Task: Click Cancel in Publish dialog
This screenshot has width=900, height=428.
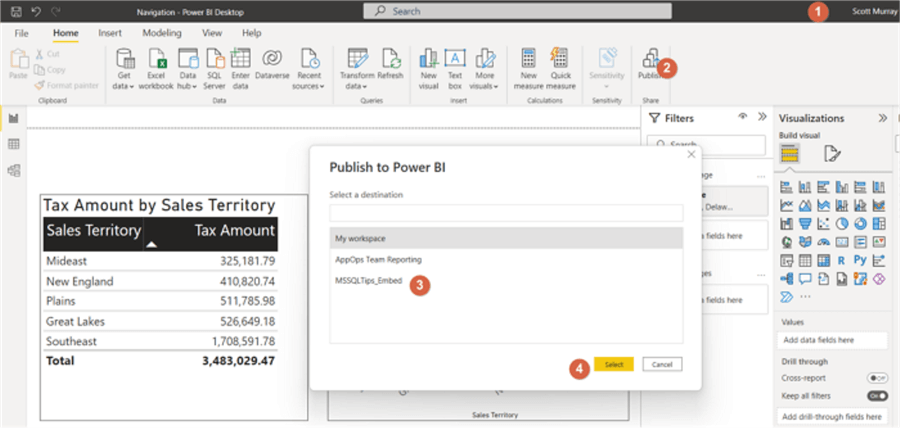Action: point(662,364)
